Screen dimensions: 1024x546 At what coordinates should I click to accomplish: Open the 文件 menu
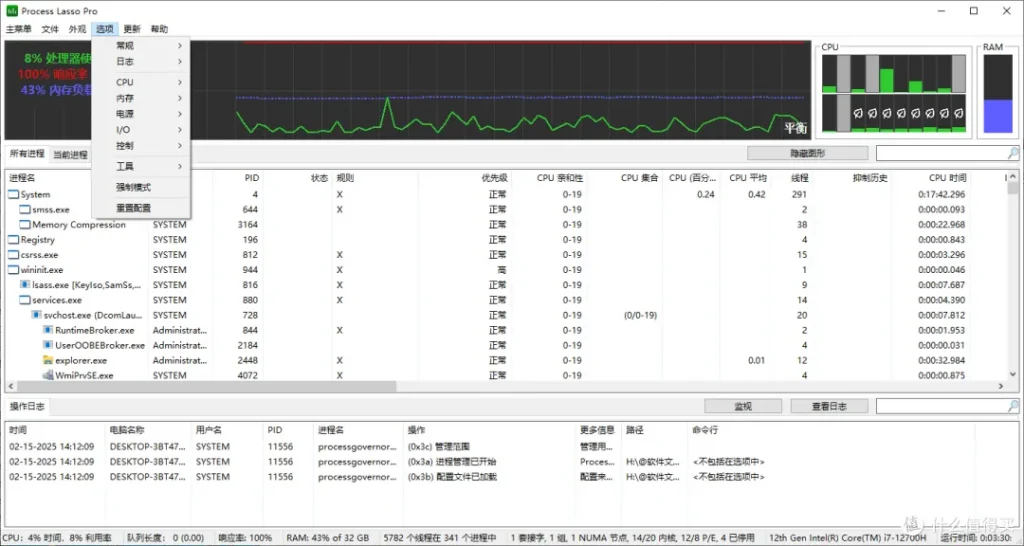(50, 29)
